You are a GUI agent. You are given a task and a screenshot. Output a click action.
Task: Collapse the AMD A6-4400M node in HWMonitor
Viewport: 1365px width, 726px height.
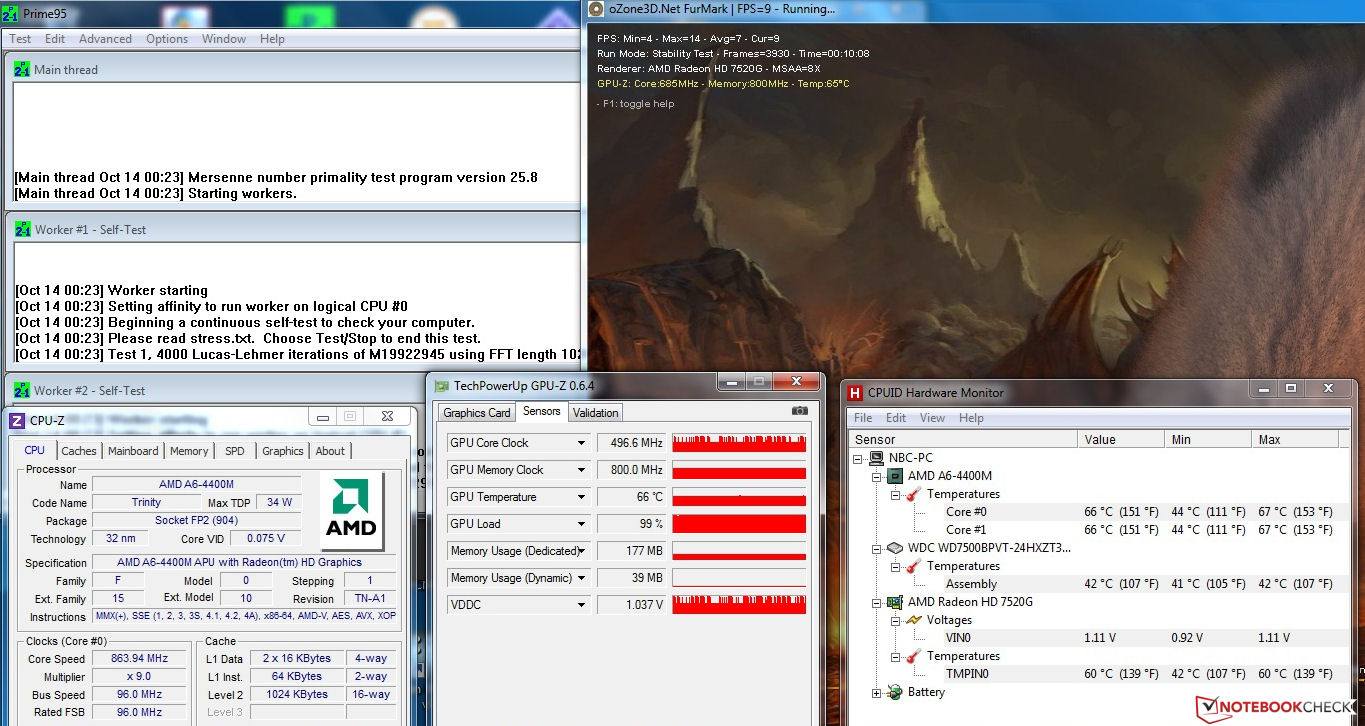point(877,476)
